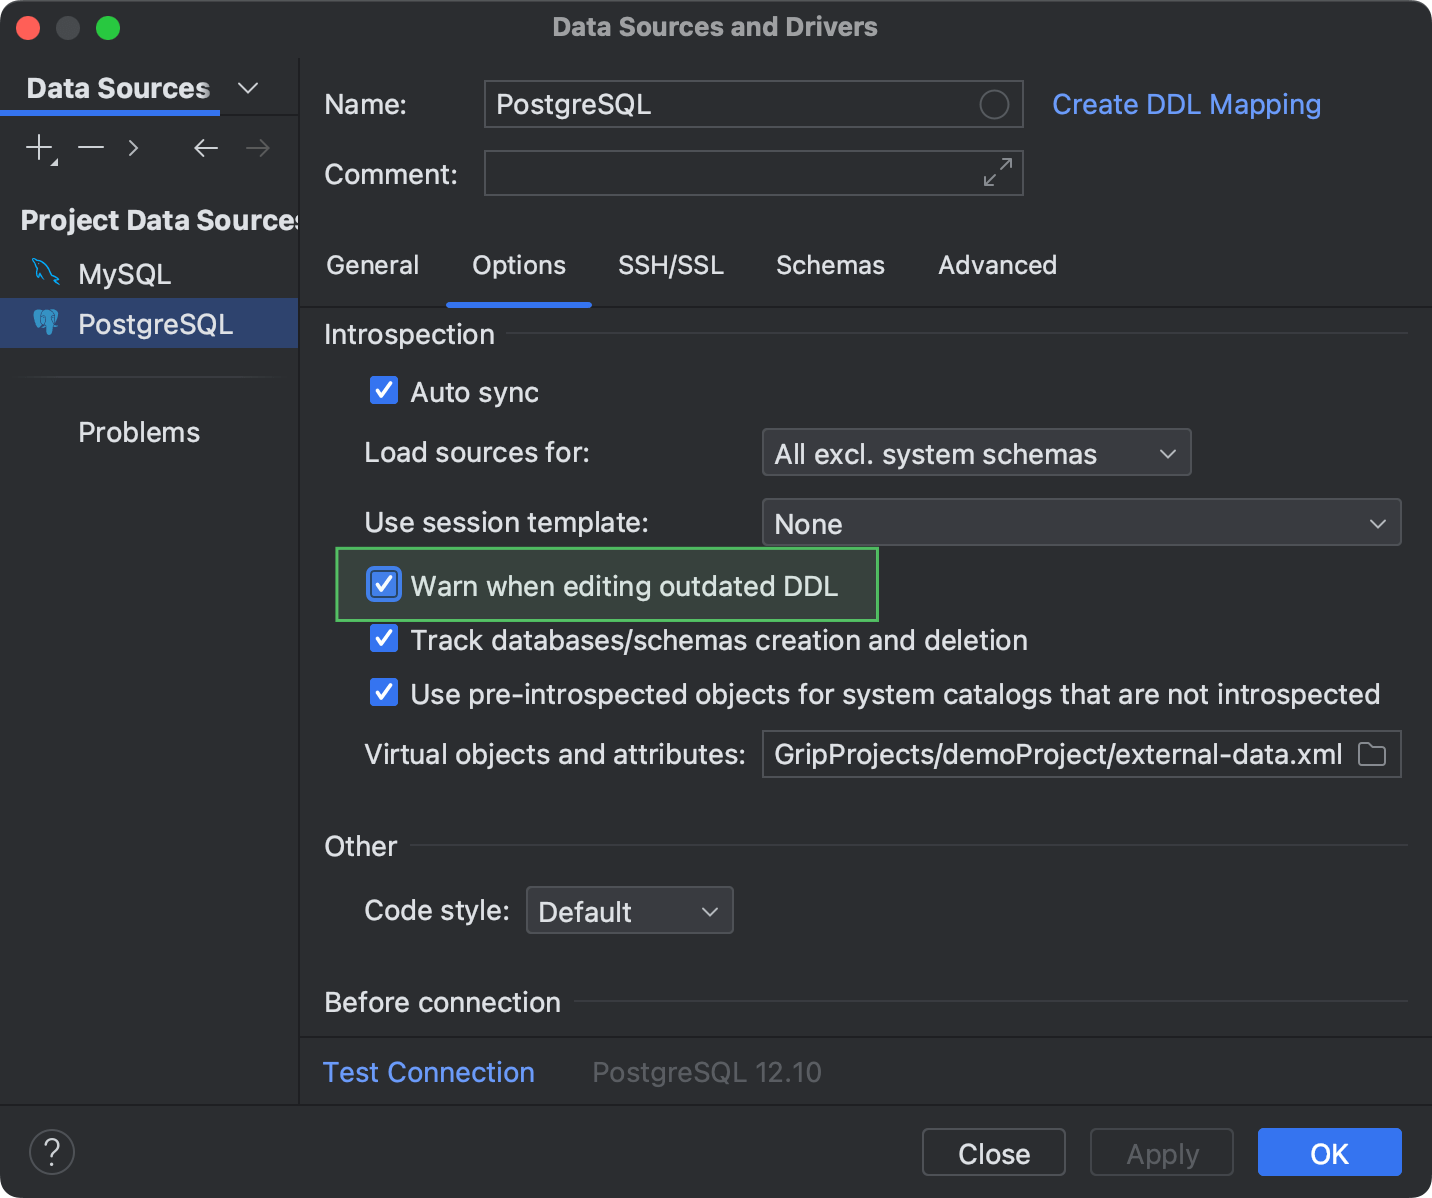Viewport: 1432px width, 1198px height.
Task: Change session template from None dropdown
Action: (1080, 522)
